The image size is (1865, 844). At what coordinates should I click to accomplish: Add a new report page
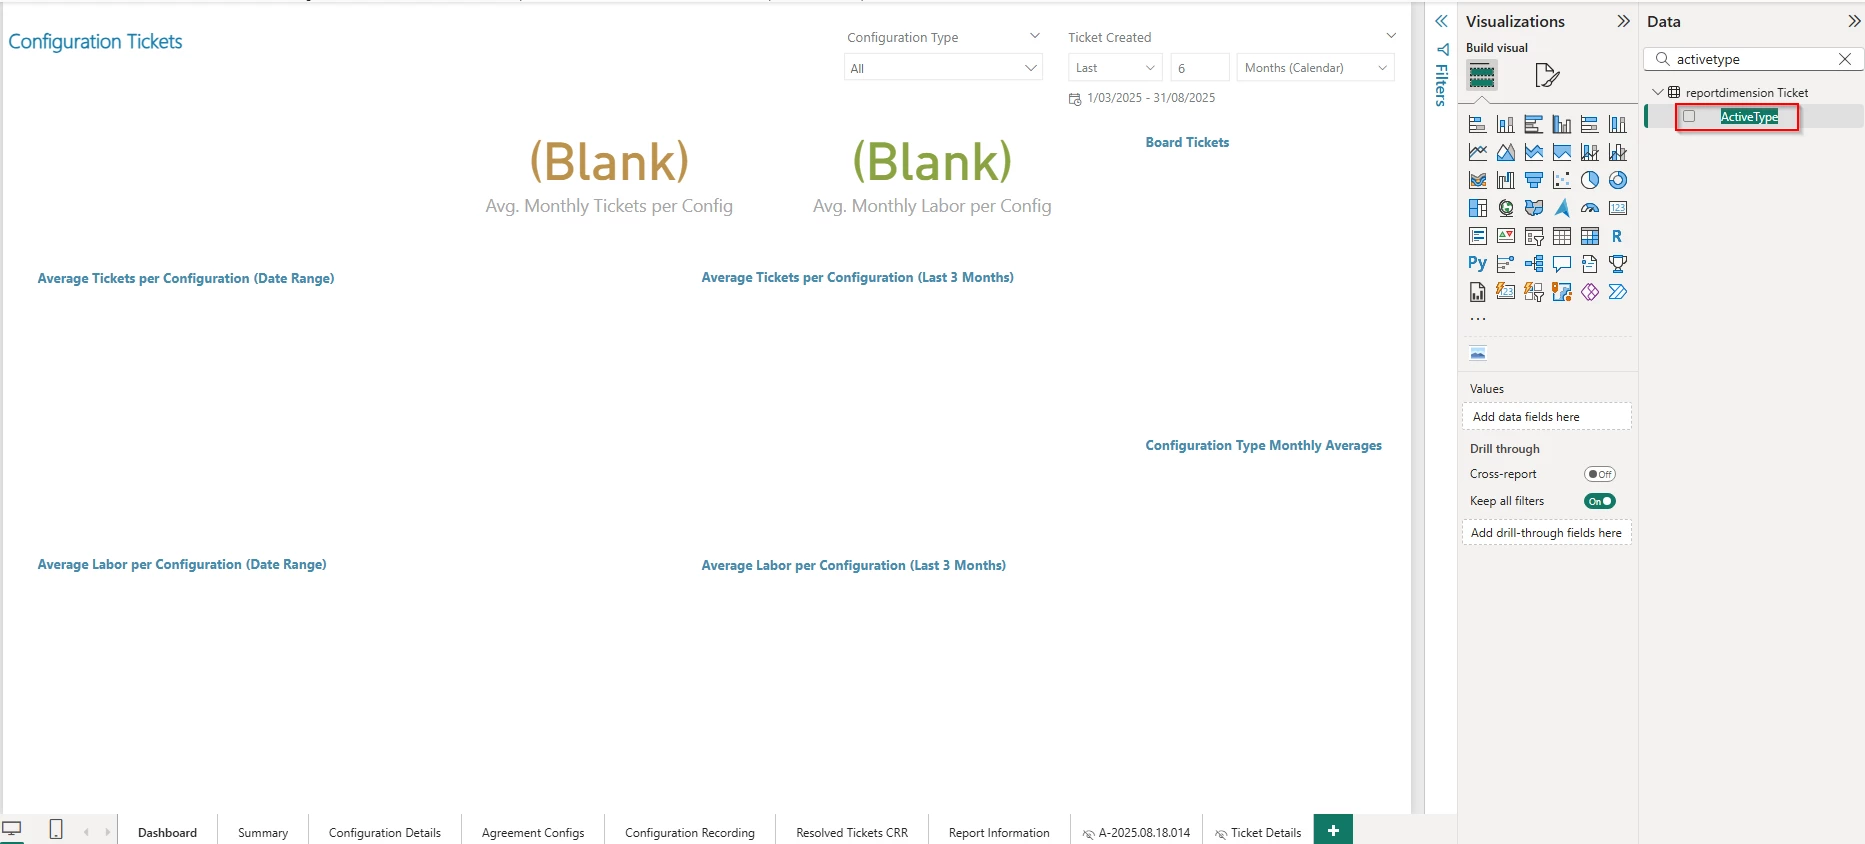click(1333, 830)
